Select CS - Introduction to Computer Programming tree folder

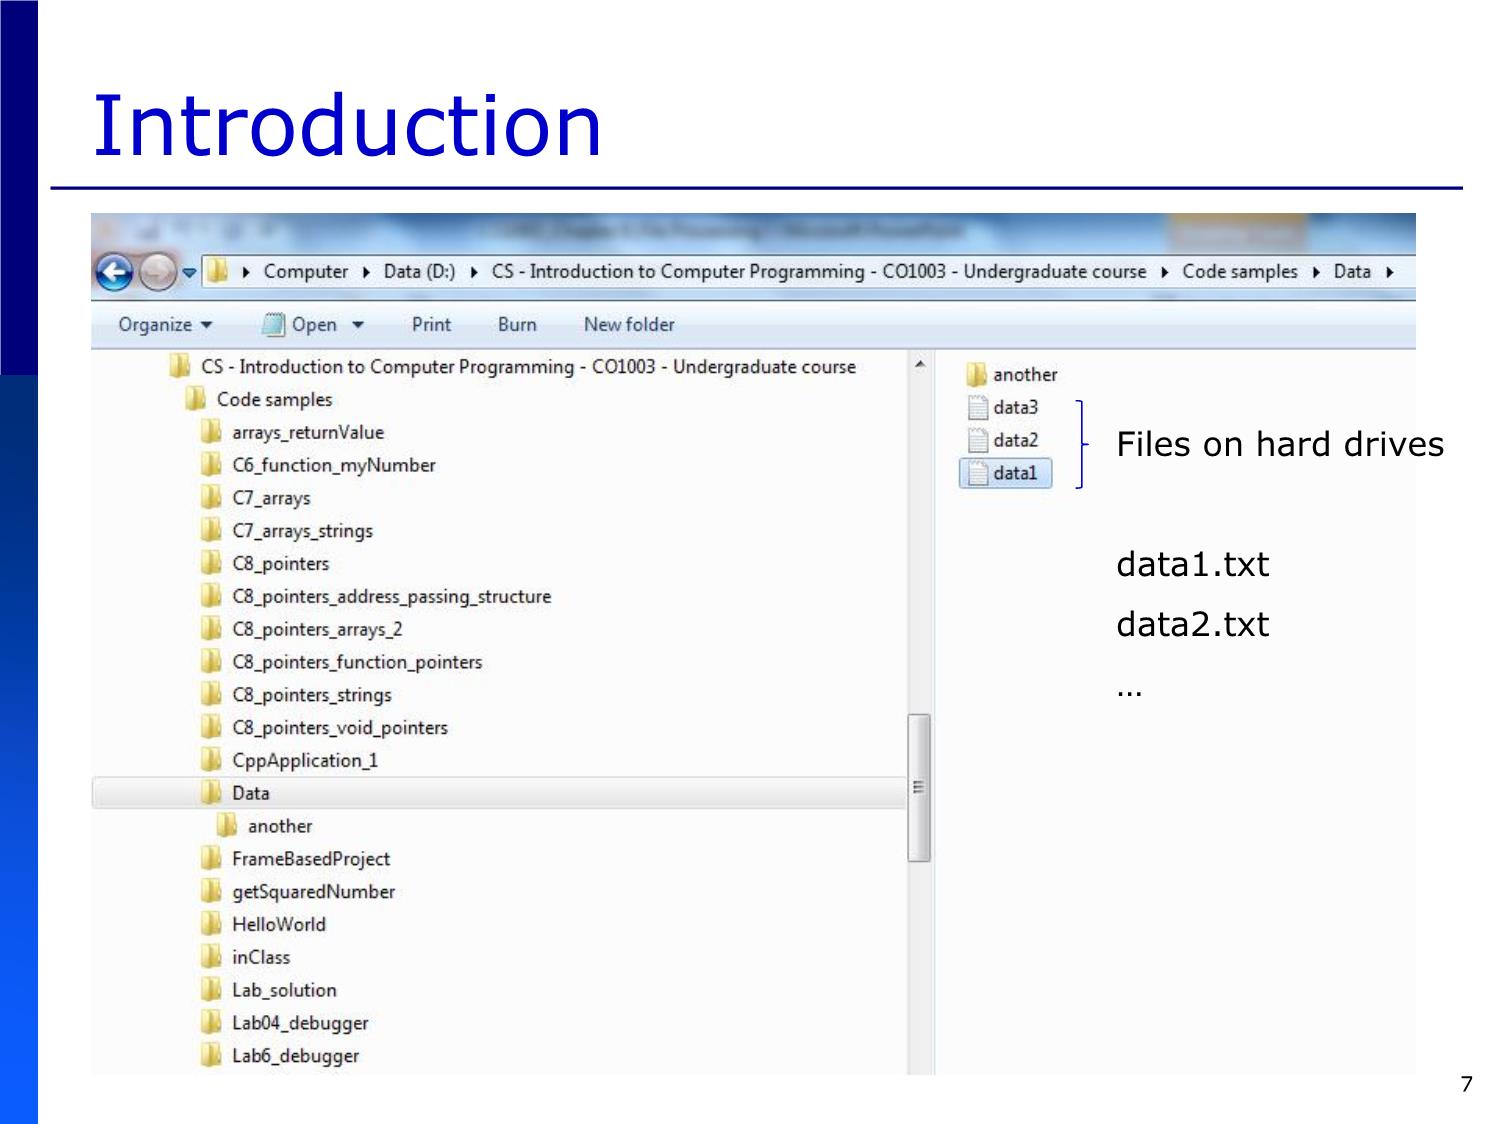coord(513,367)
